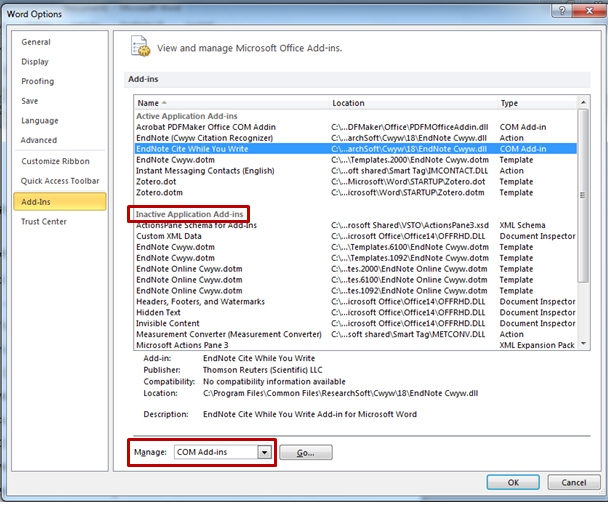Select Instant Messaging Contacts (English) row
This screenshot has width=610, height=505.
pyautogui.click(x=356, y=171)
